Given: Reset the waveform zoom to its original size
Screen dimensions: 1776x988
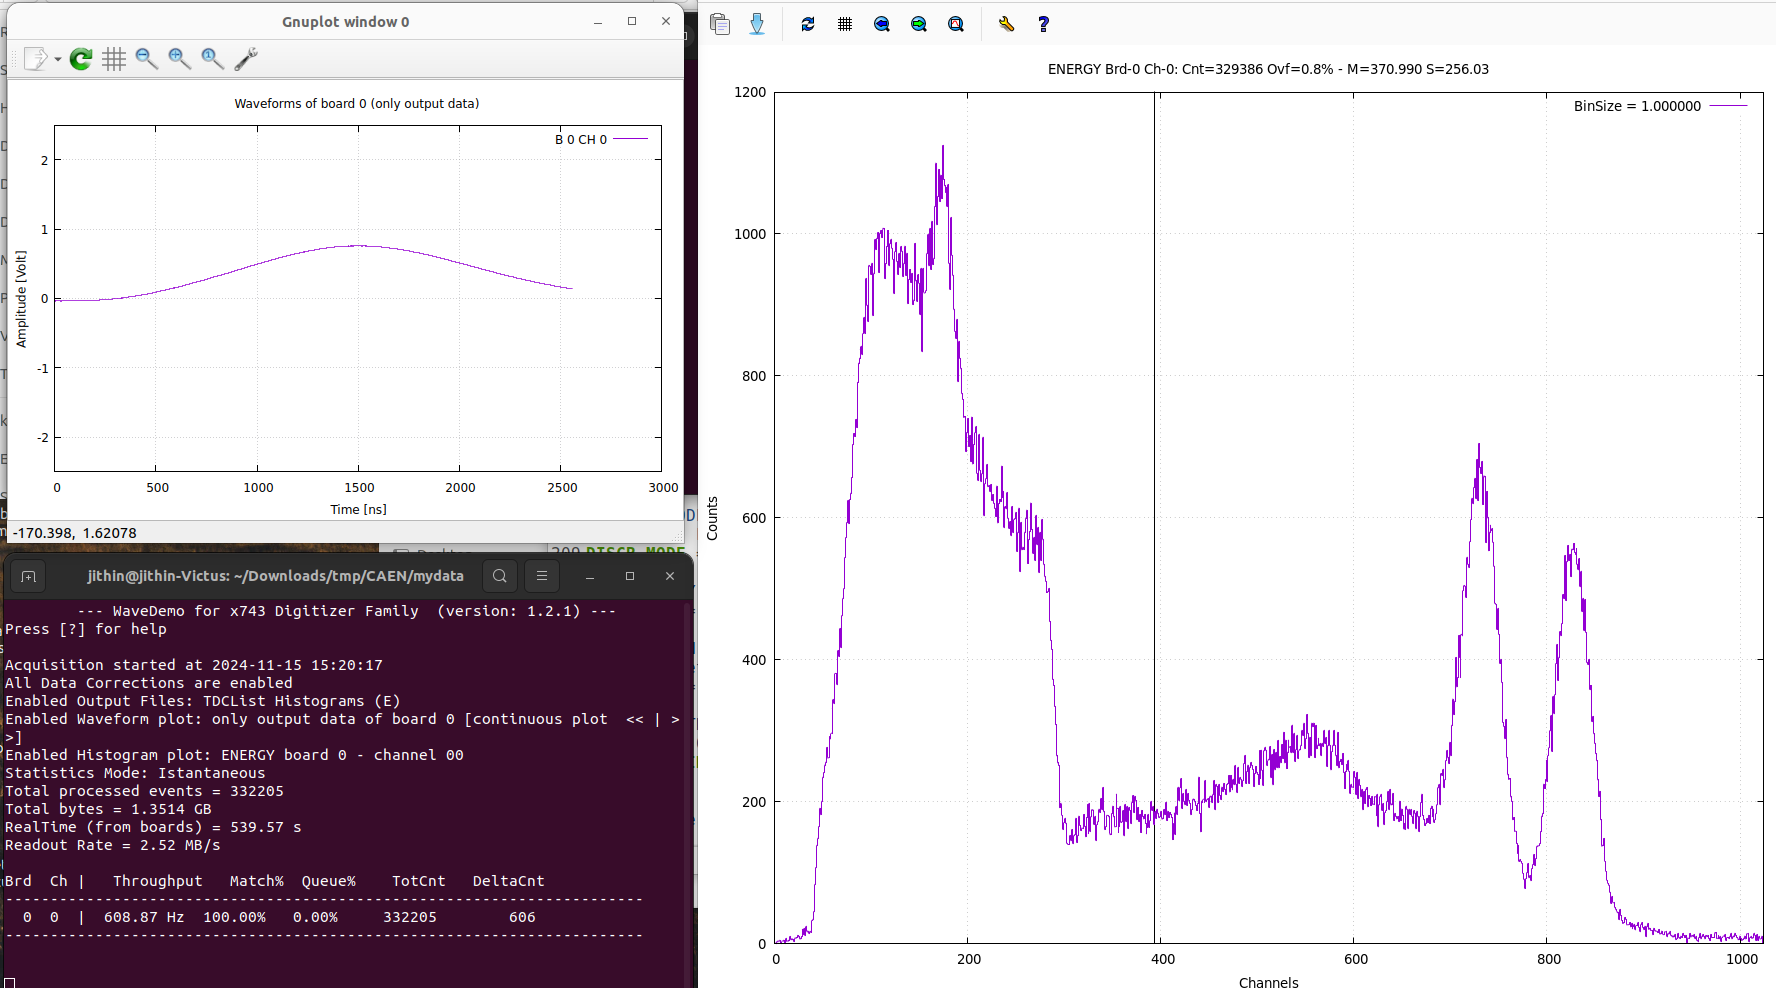Looking at the screenshot, I should [x=213, y=59].
